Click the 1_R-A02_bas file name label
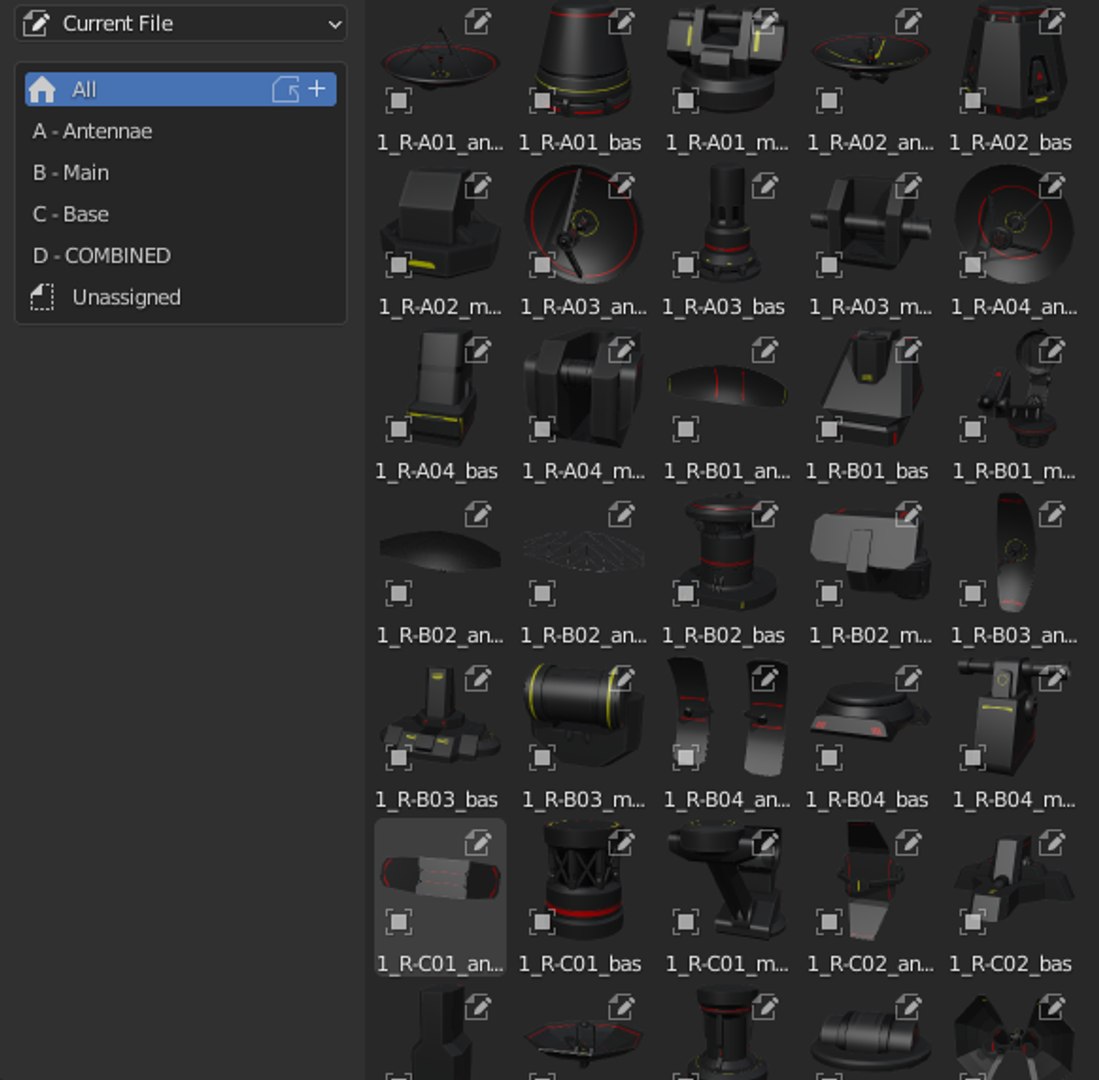Viewport: 1099px width, 1080px height. [x=1011, y=143]
